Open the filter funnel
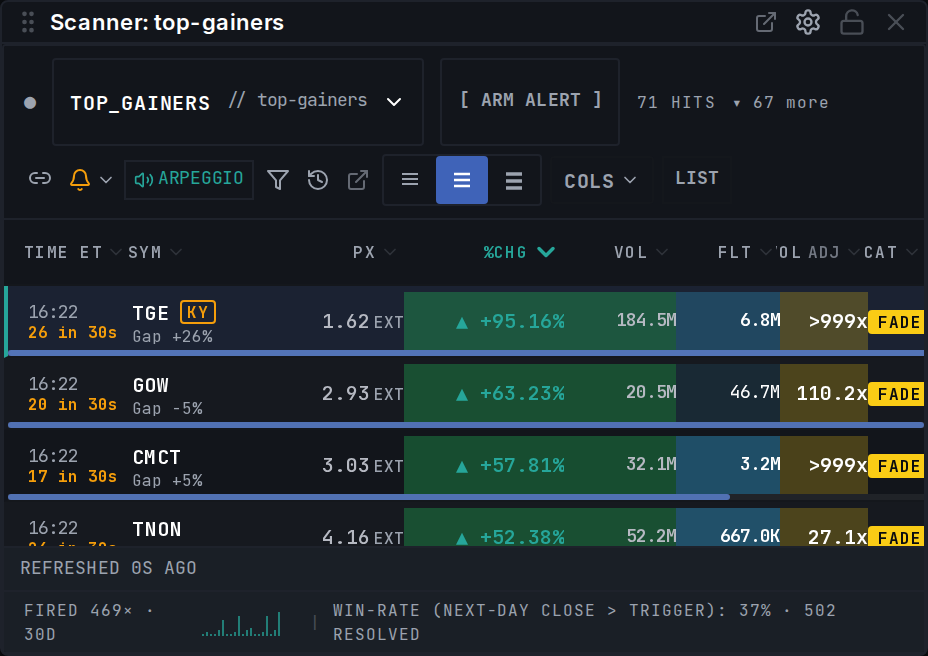The width and height of the screenshot is (928, 656). coord(278,179)
